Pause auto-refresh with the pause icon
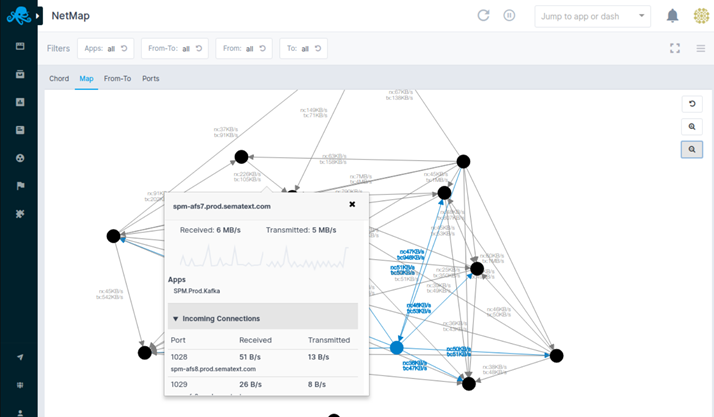This screenshot has height=417, width=714. (509, 15)
